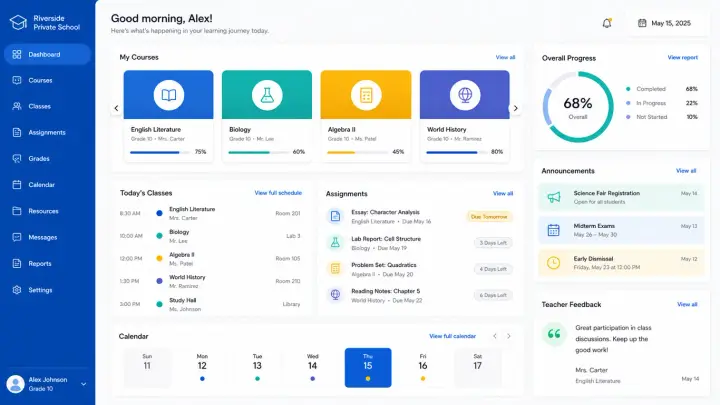Click View all in My Courses

point(505,57)
